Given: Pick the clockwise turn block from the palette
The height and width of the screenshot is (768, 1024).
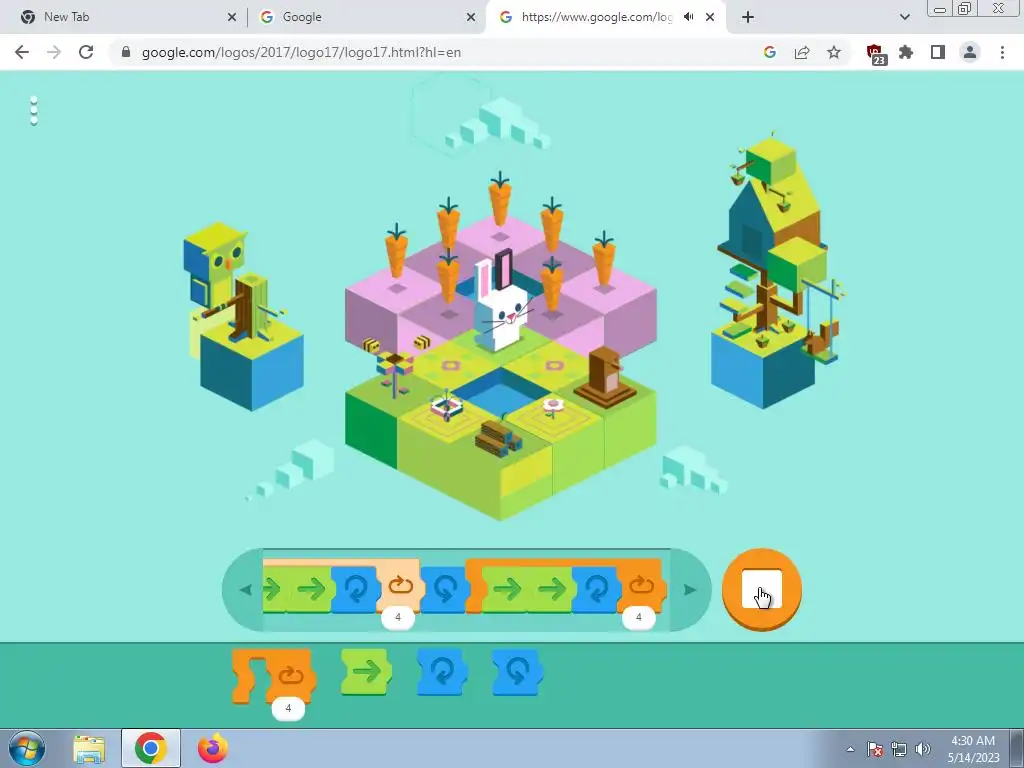Looking at the screenshot, I should coord(442,671).
